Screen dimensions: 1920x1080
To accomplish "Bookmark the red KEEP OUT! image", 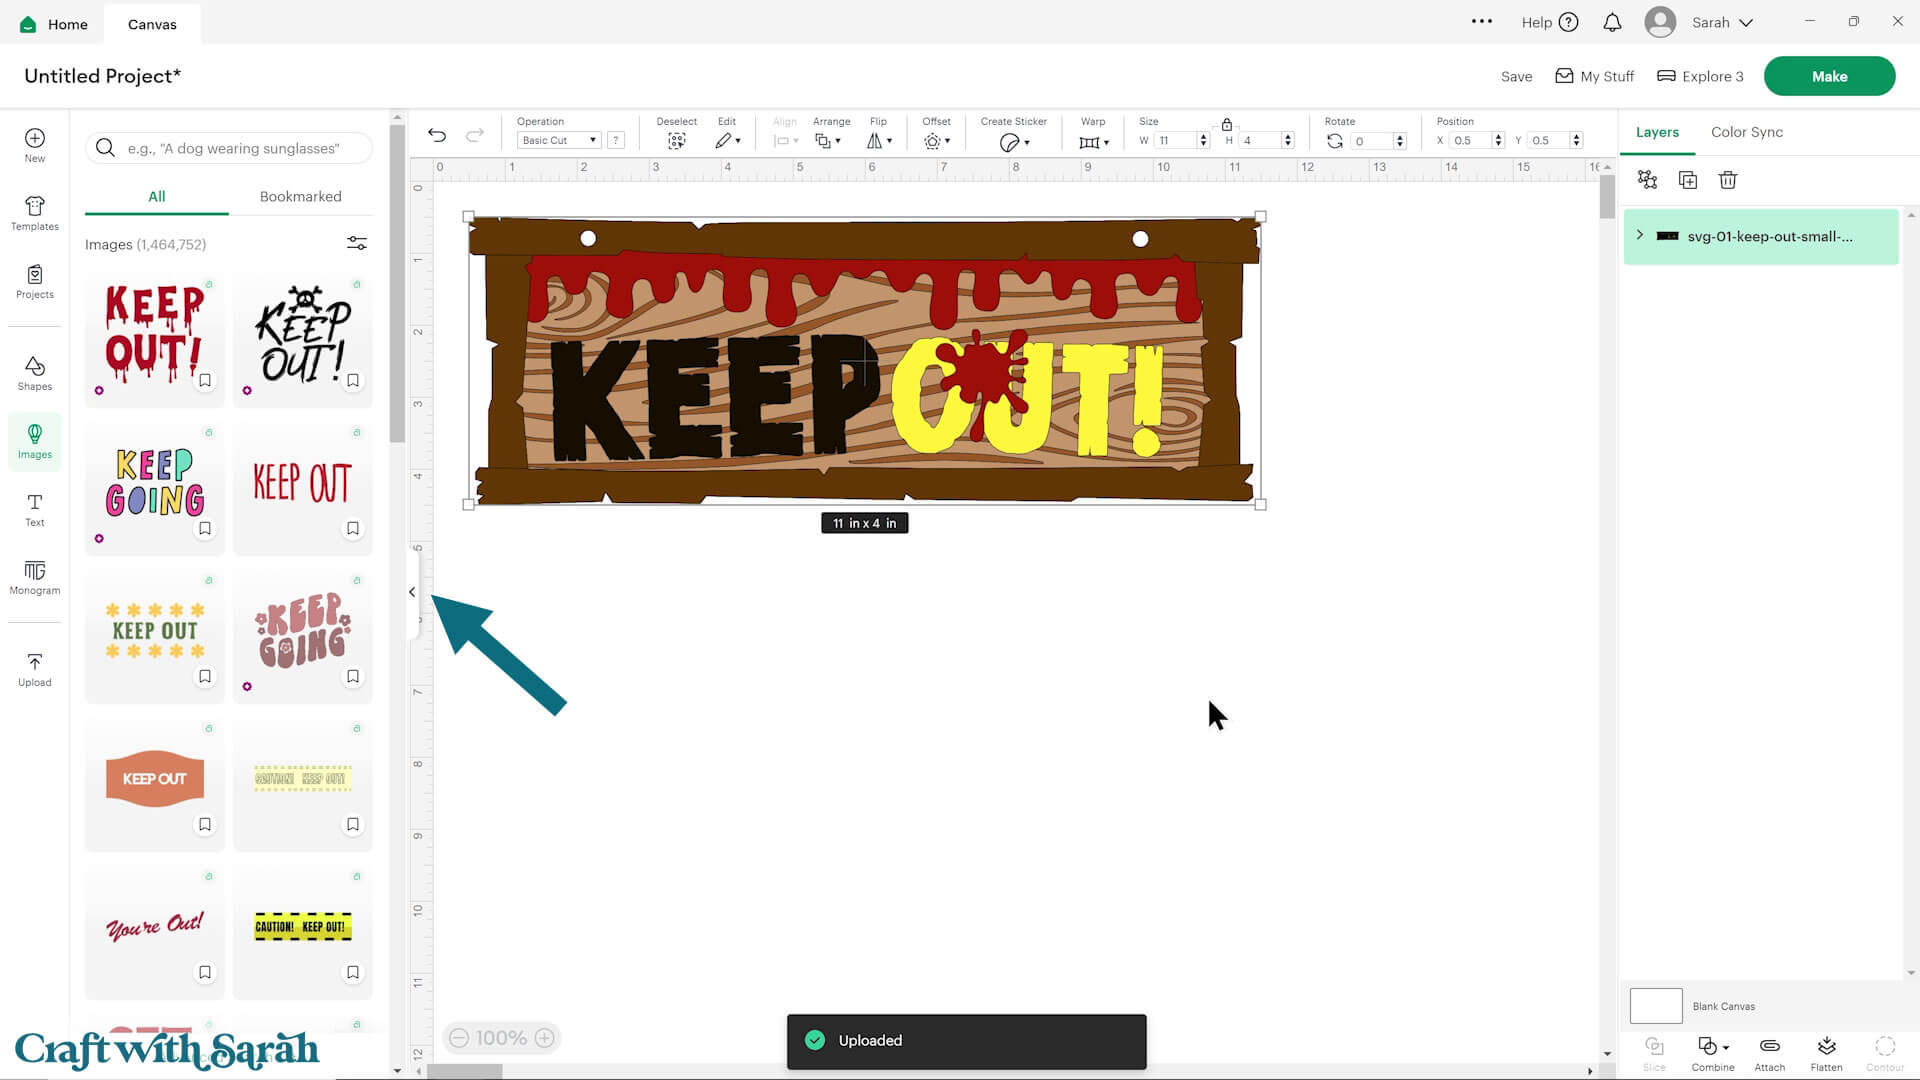I will (205, 381).
